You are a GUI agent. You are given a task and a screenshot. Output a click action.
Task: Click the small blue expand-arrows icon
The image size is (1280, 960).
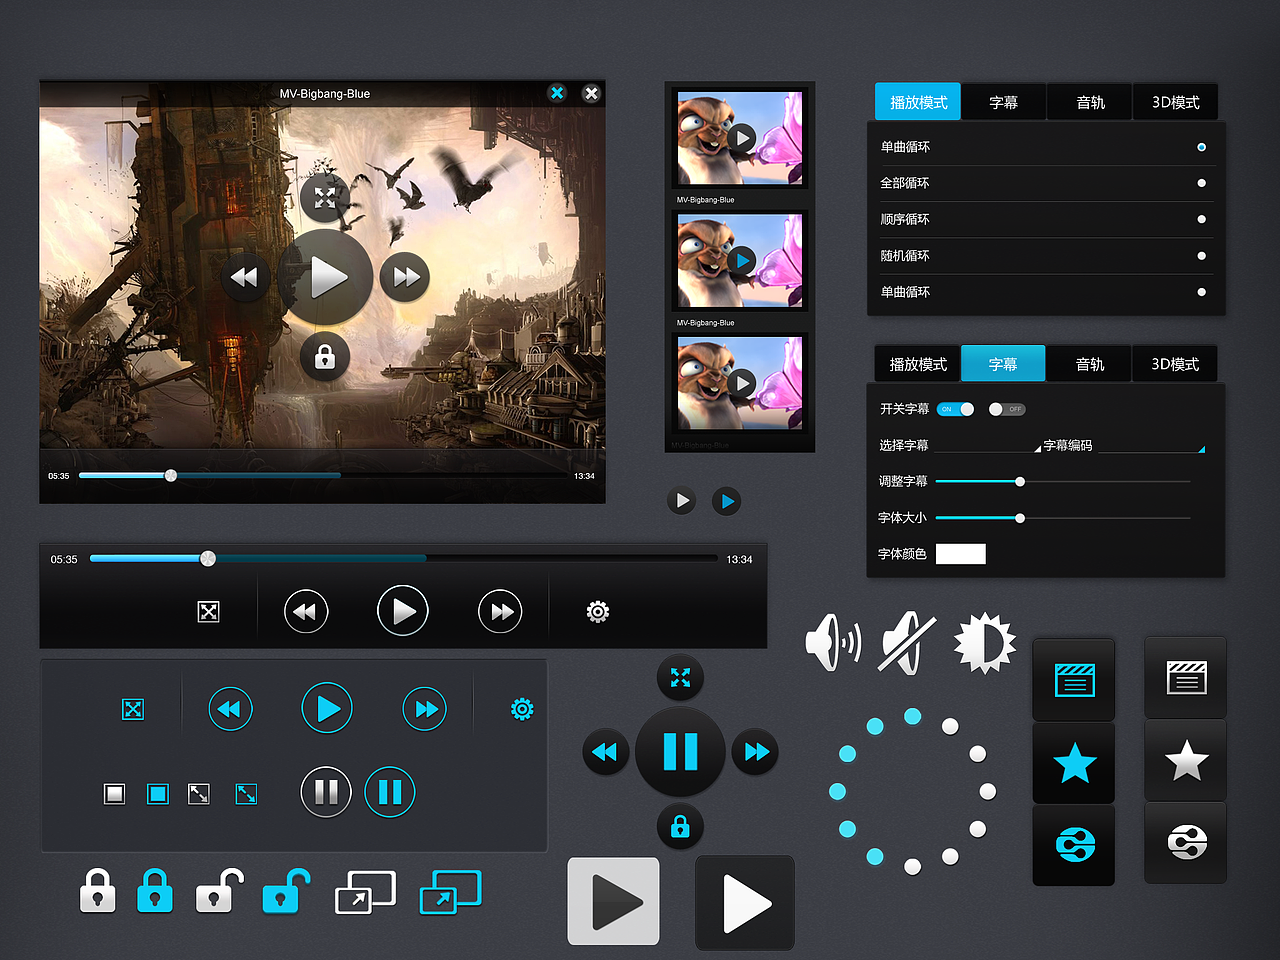point(246,794)
